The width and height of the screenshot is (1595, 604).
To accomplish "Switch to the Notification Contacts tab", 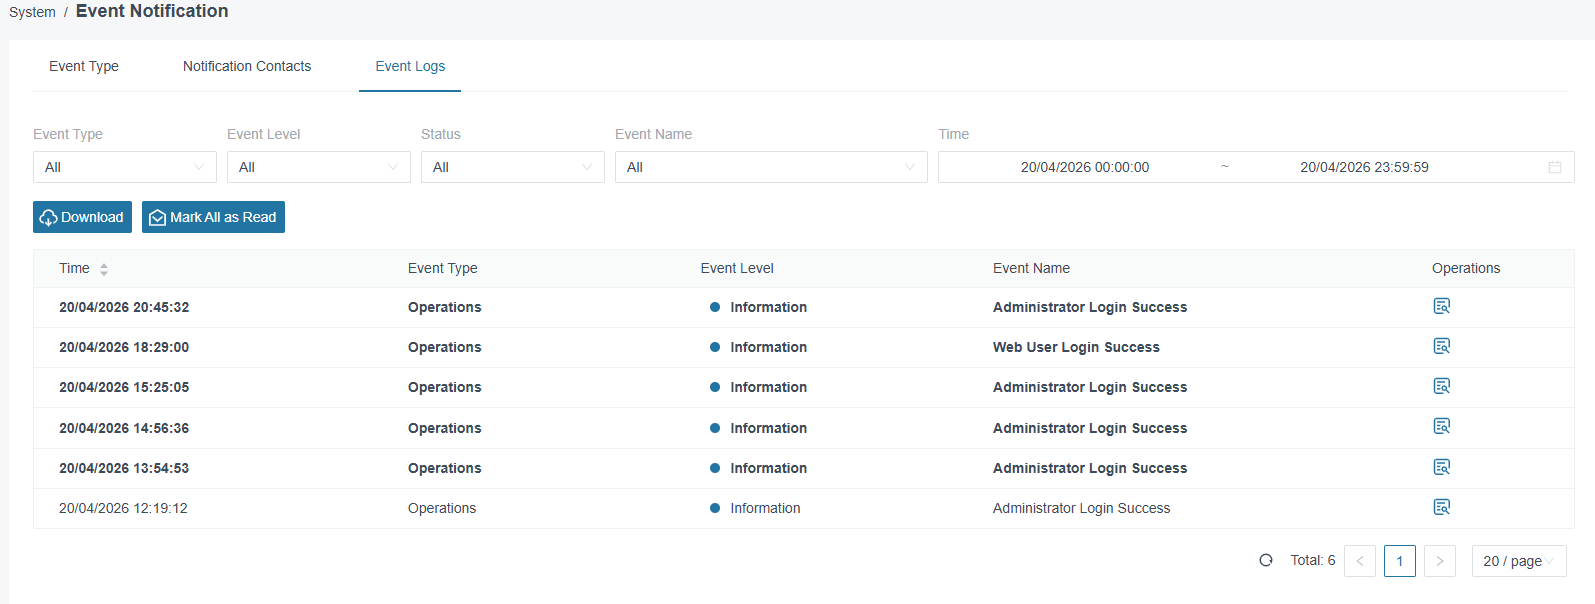I will (x=247, y=66).
